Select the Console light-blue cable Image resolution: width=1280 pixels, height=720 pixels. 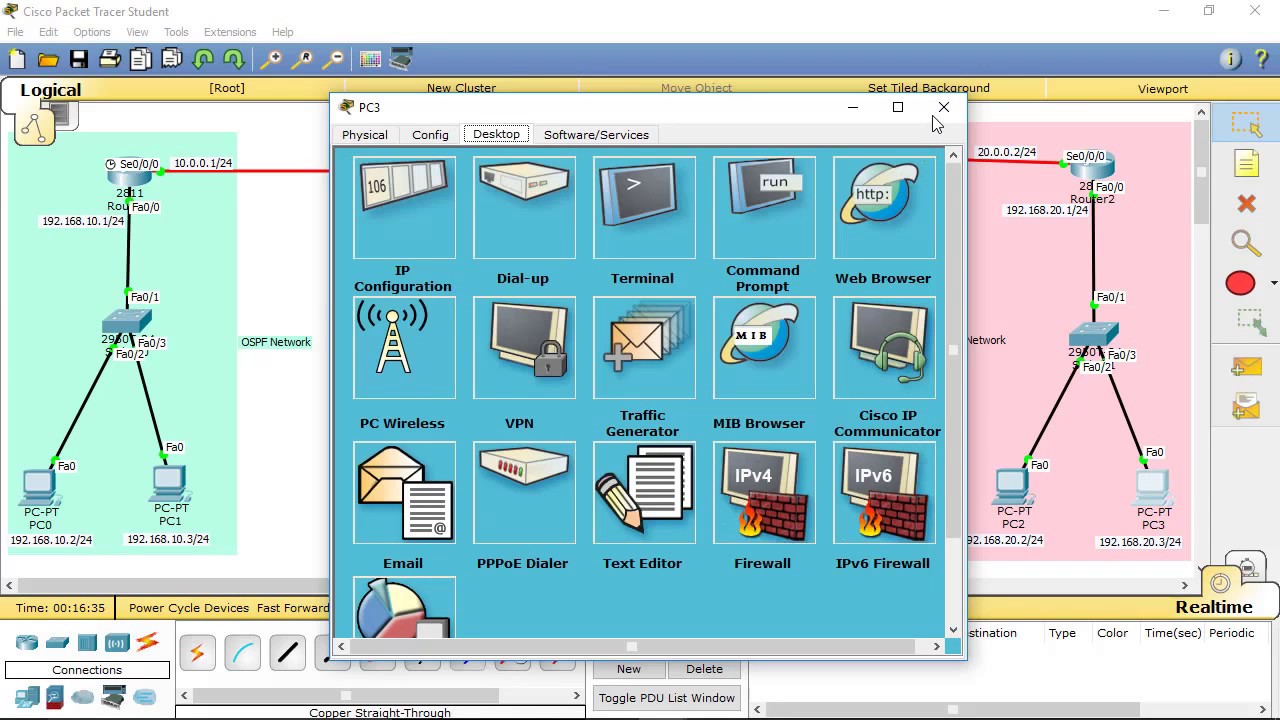coord(242,653)
